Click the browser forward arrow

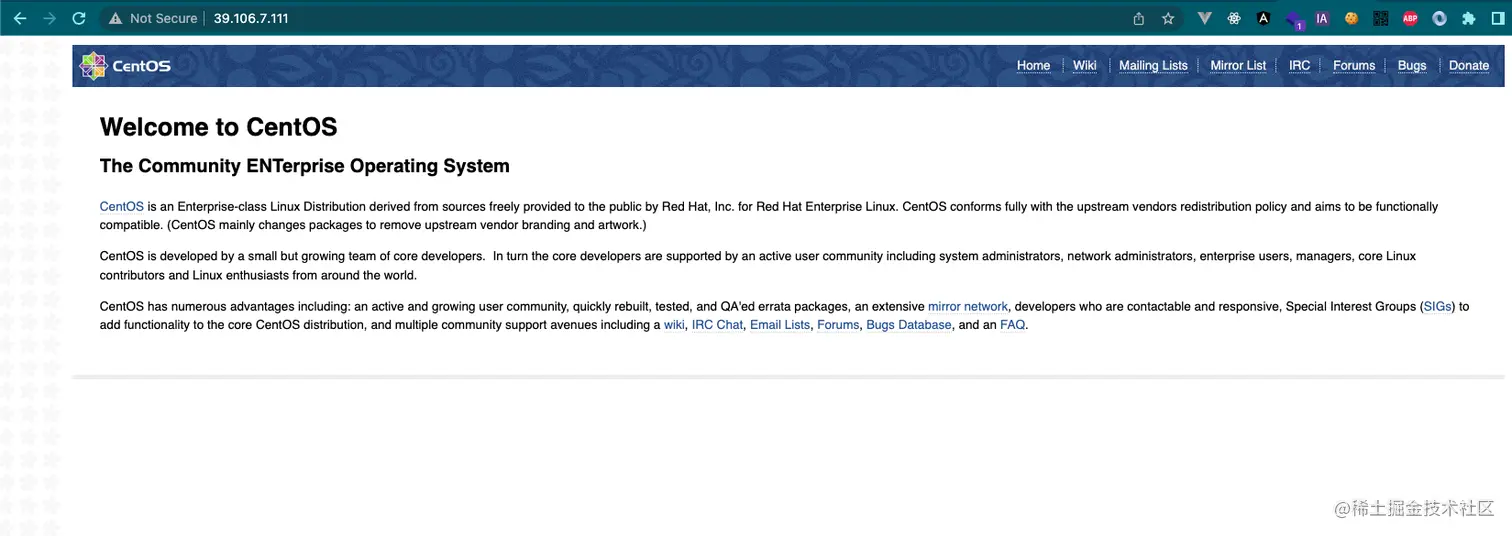coord(49,18)
